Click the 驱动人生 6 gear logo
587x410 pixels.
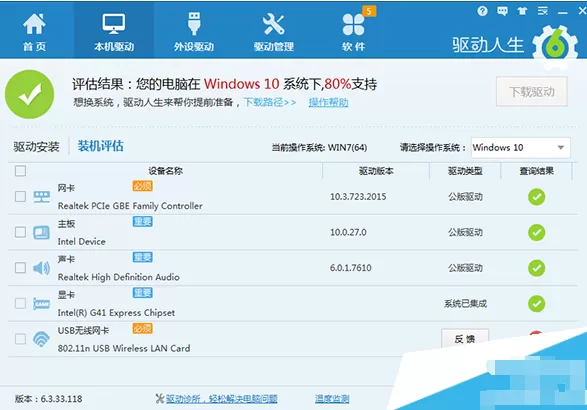pyautogui.click(x=555, y=46)
